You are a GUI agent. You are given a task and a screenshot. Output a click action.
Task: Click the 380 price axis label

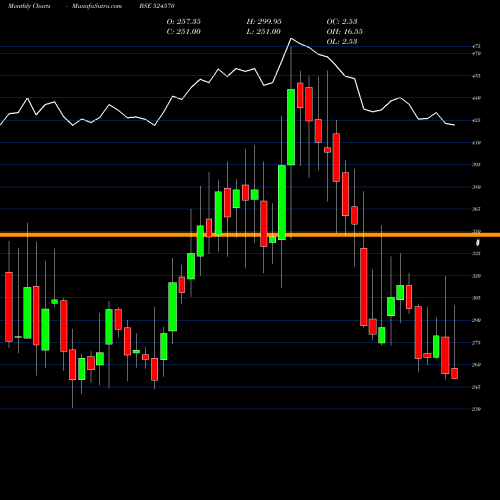click(x=476, y=187)
